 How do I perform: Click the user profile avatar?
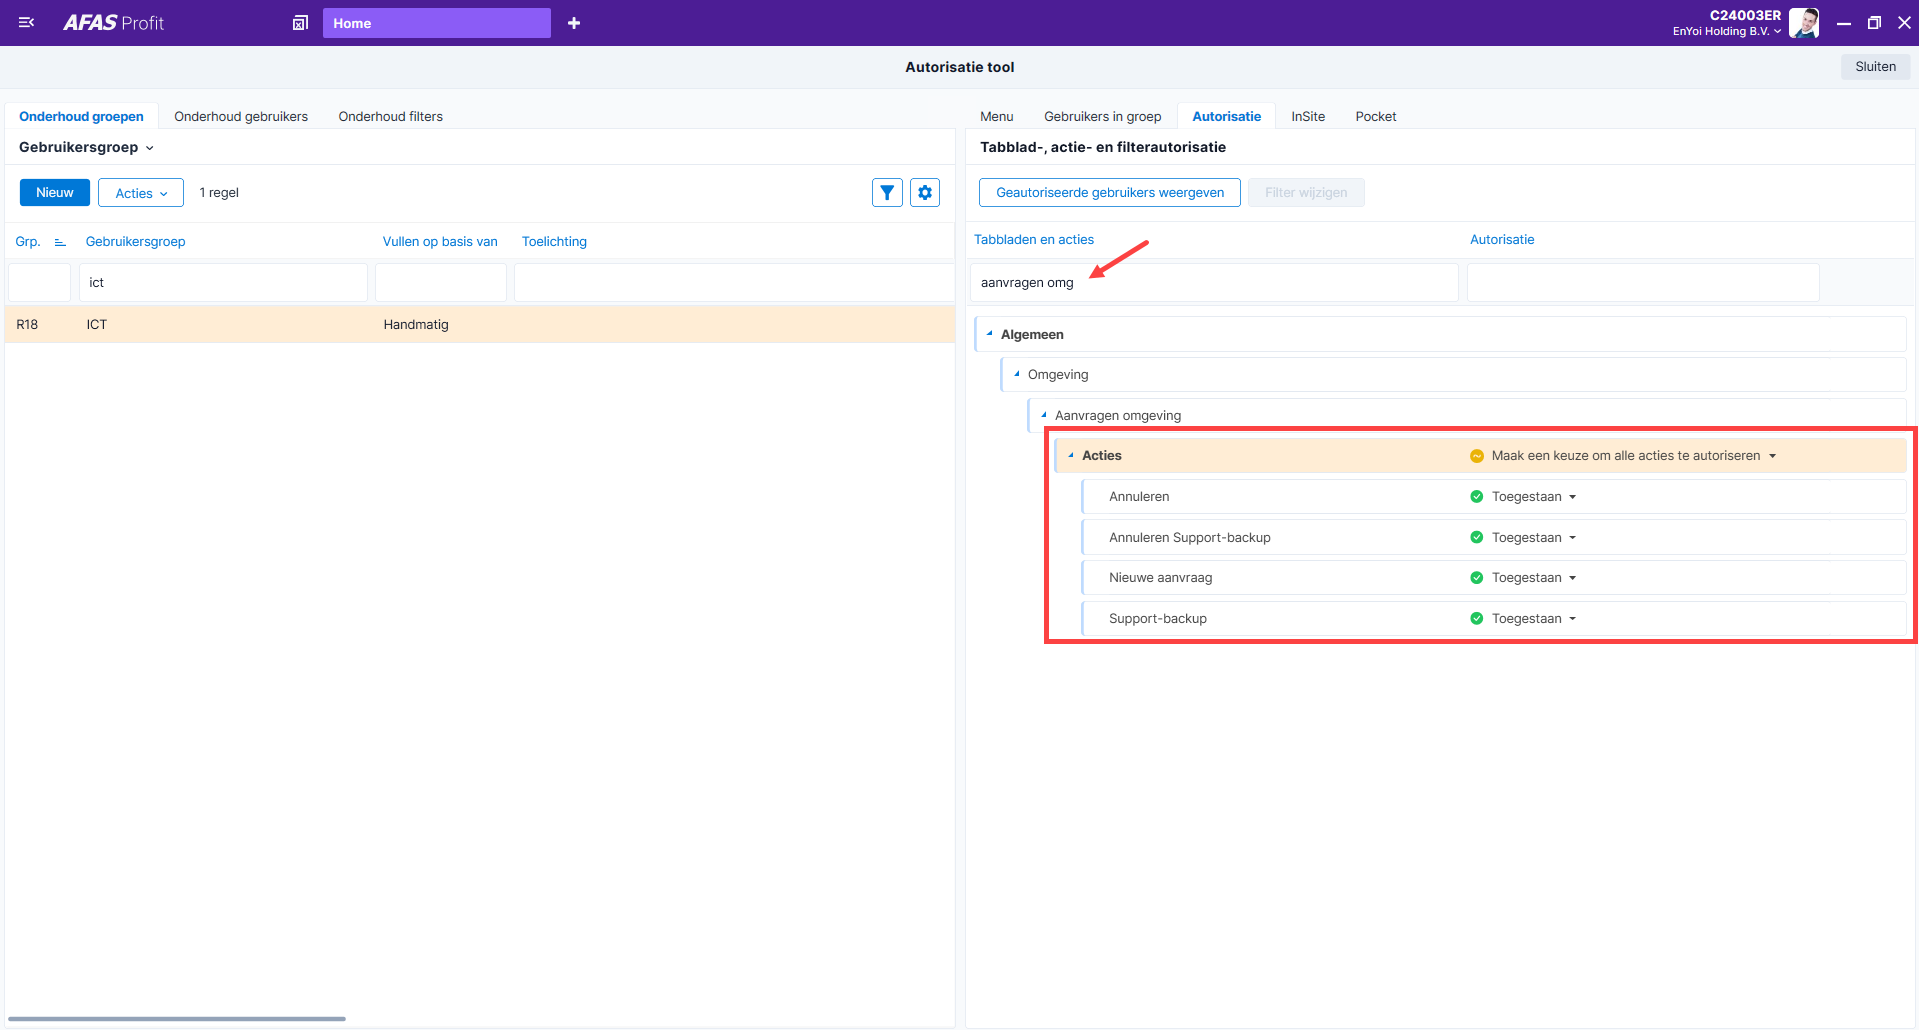coord(1804,22)
